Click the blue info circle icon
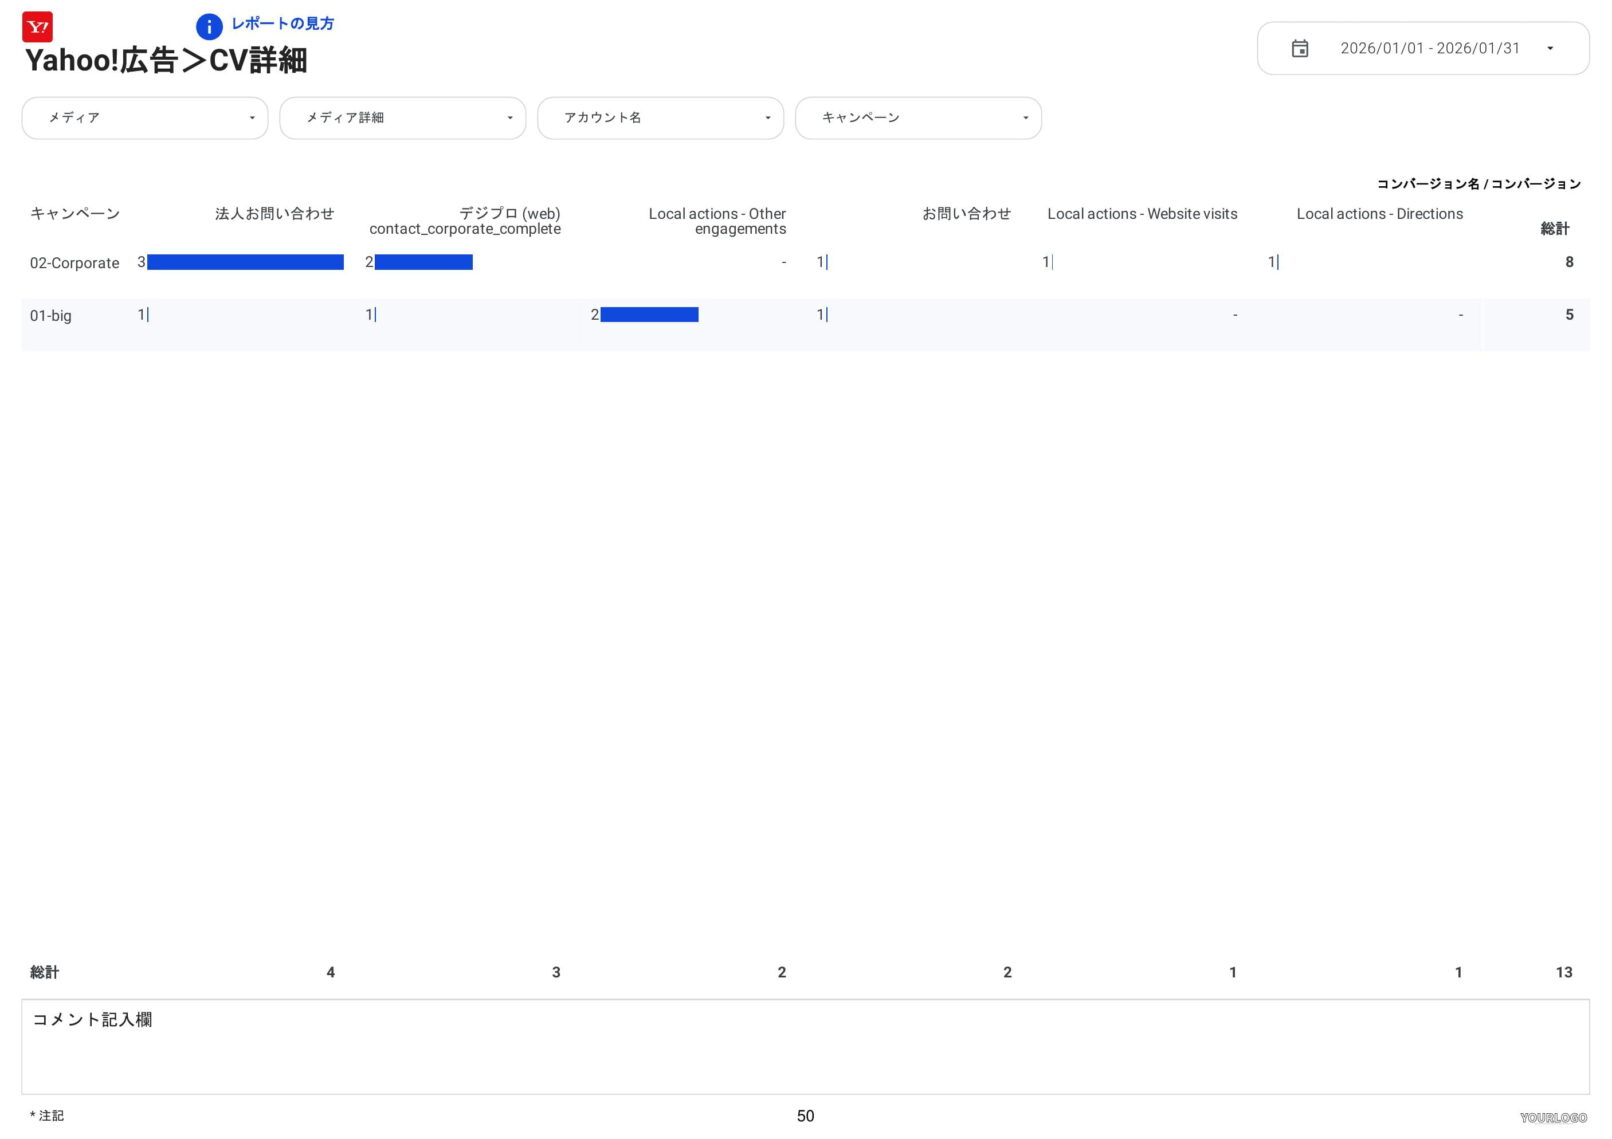 point(208,27)
